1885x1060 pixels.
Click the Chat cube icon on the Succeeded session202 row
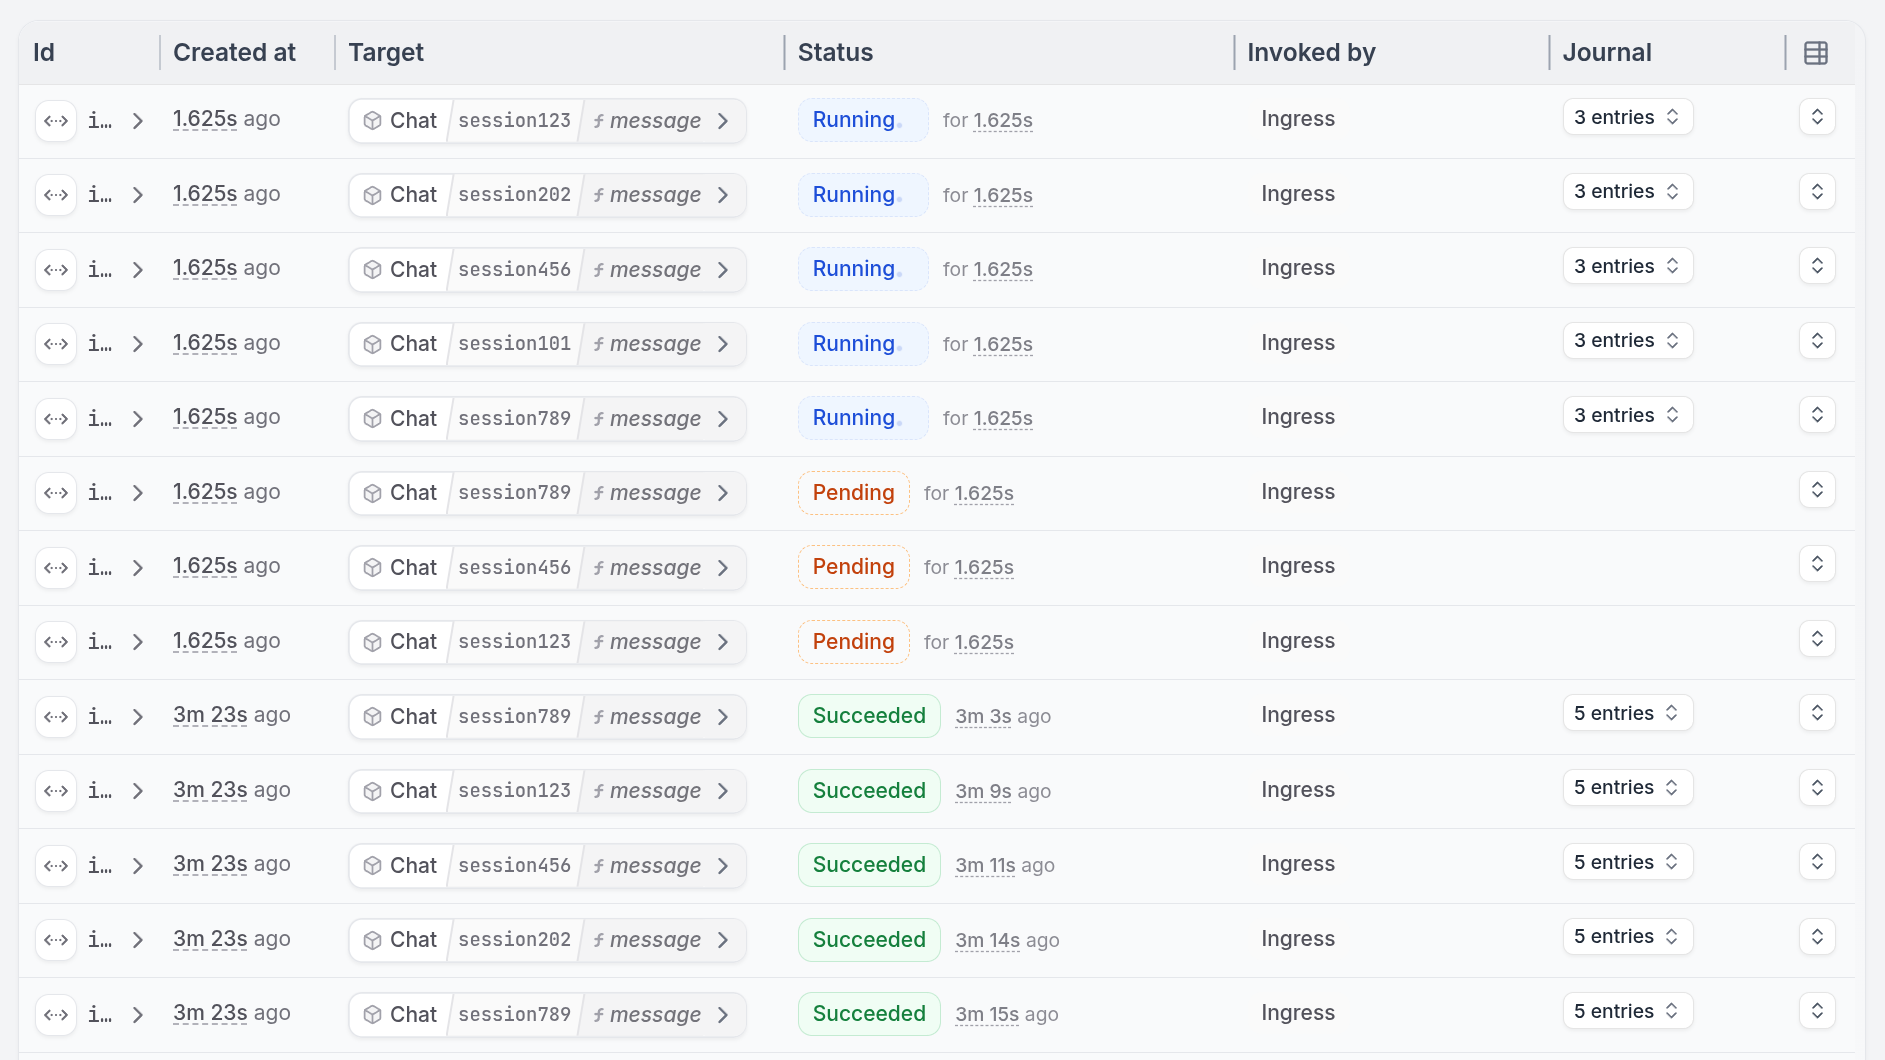[373, 939]
